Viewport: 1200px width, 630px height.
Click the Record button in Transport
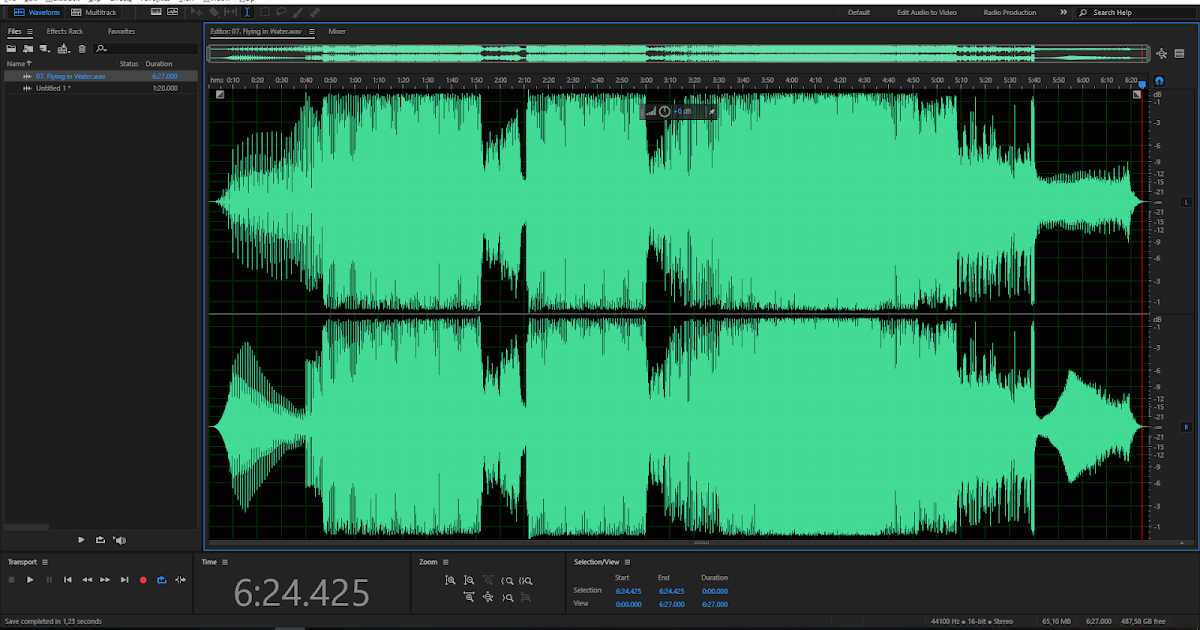click(x=143, y=580)
